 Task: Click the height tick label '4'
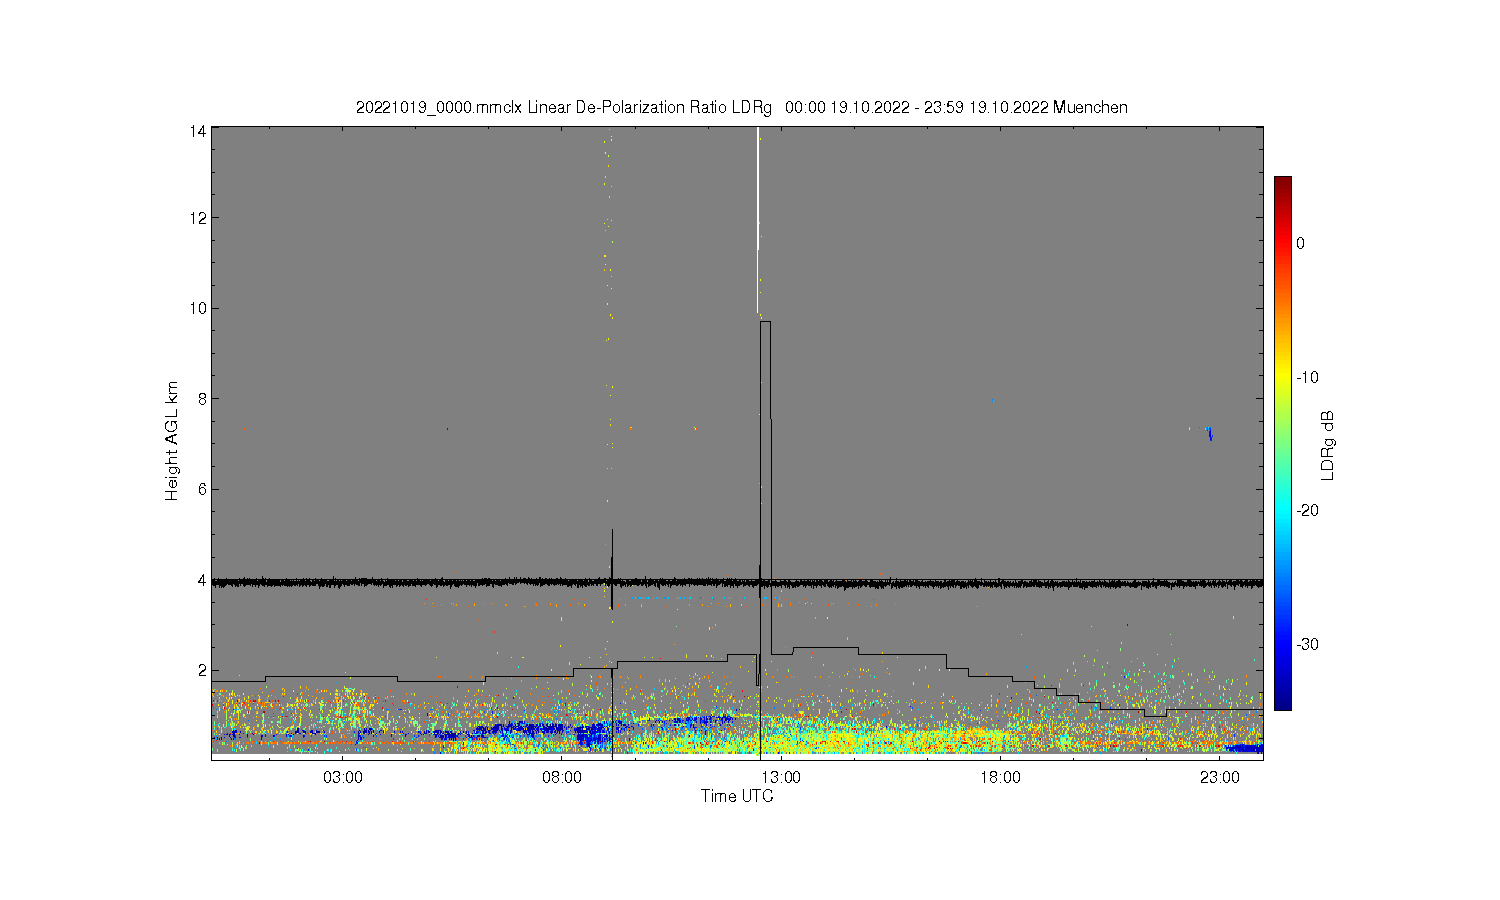coord(203,580)
